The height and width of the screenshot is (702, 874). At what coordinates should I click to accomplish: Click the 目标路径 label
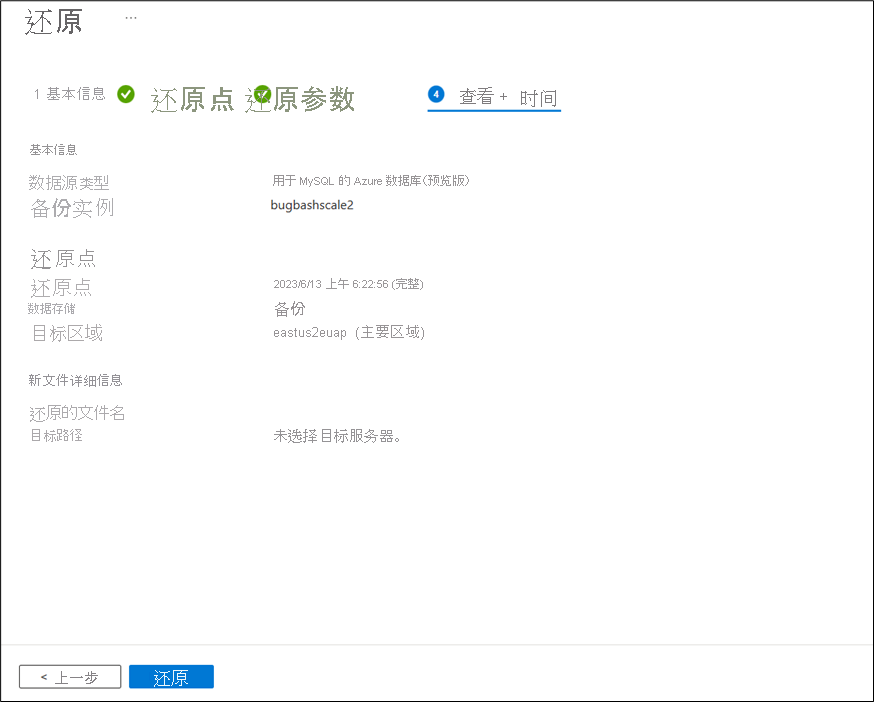tap(56, 435)
